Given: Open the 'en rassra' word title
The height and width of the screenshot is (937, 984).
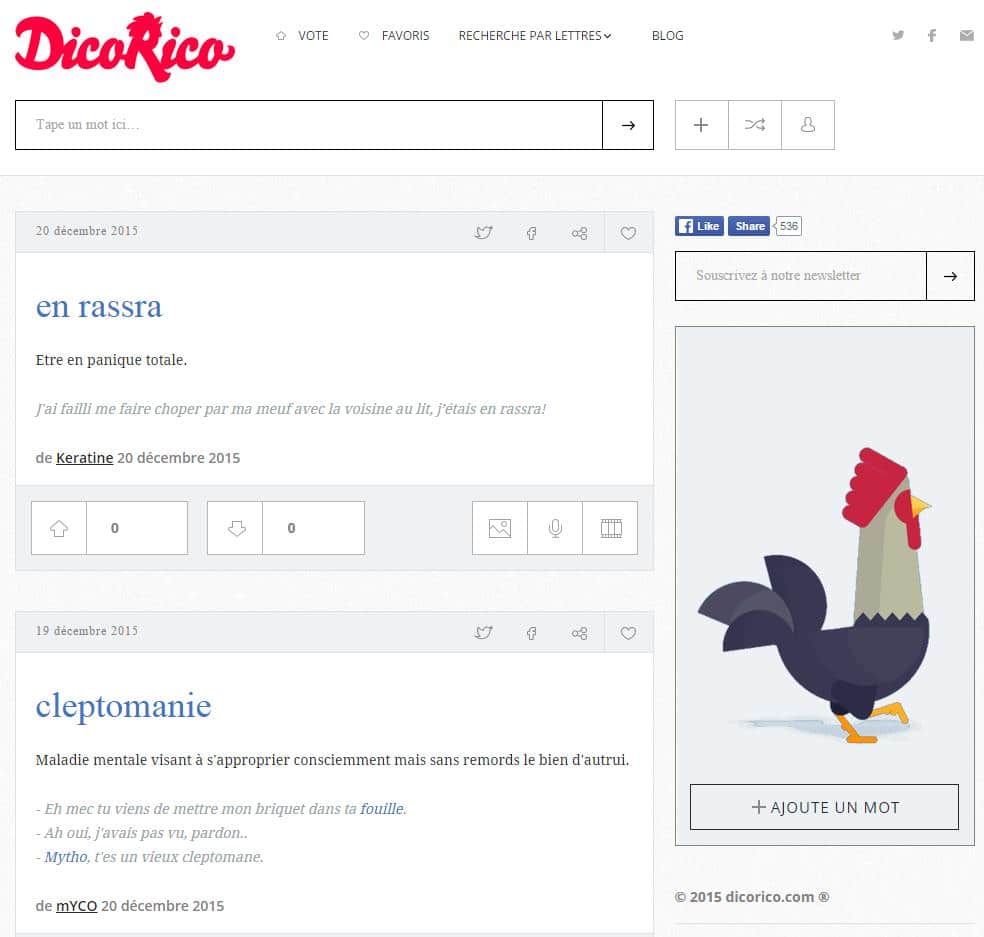Looking at the screenshot, I should [99, 307].
